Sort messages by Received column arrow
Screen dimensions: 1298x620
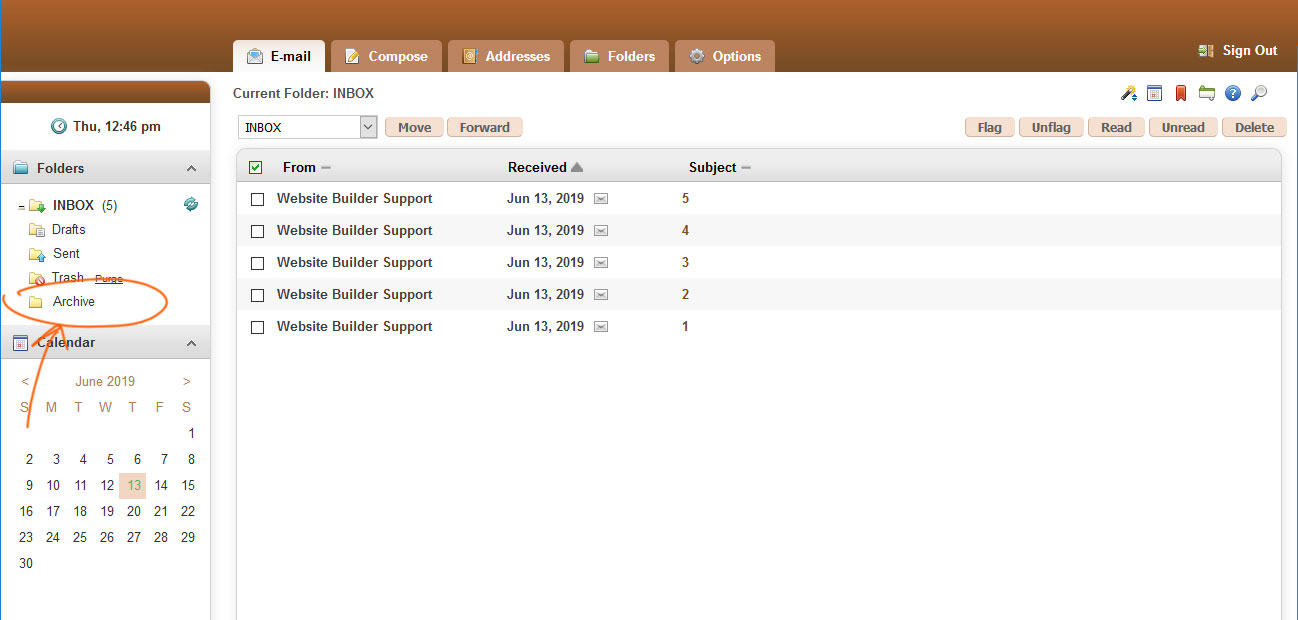click(577, 168)
